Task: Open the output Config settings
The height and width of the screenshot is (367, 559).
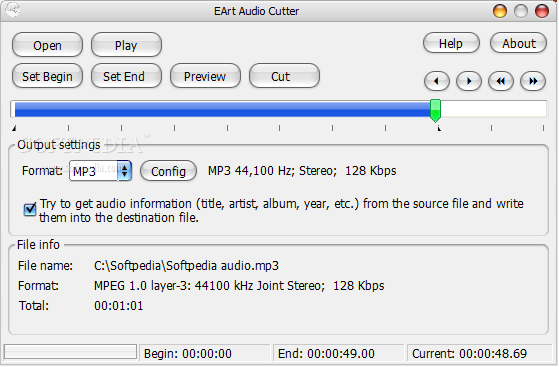Action: (168, 171)
